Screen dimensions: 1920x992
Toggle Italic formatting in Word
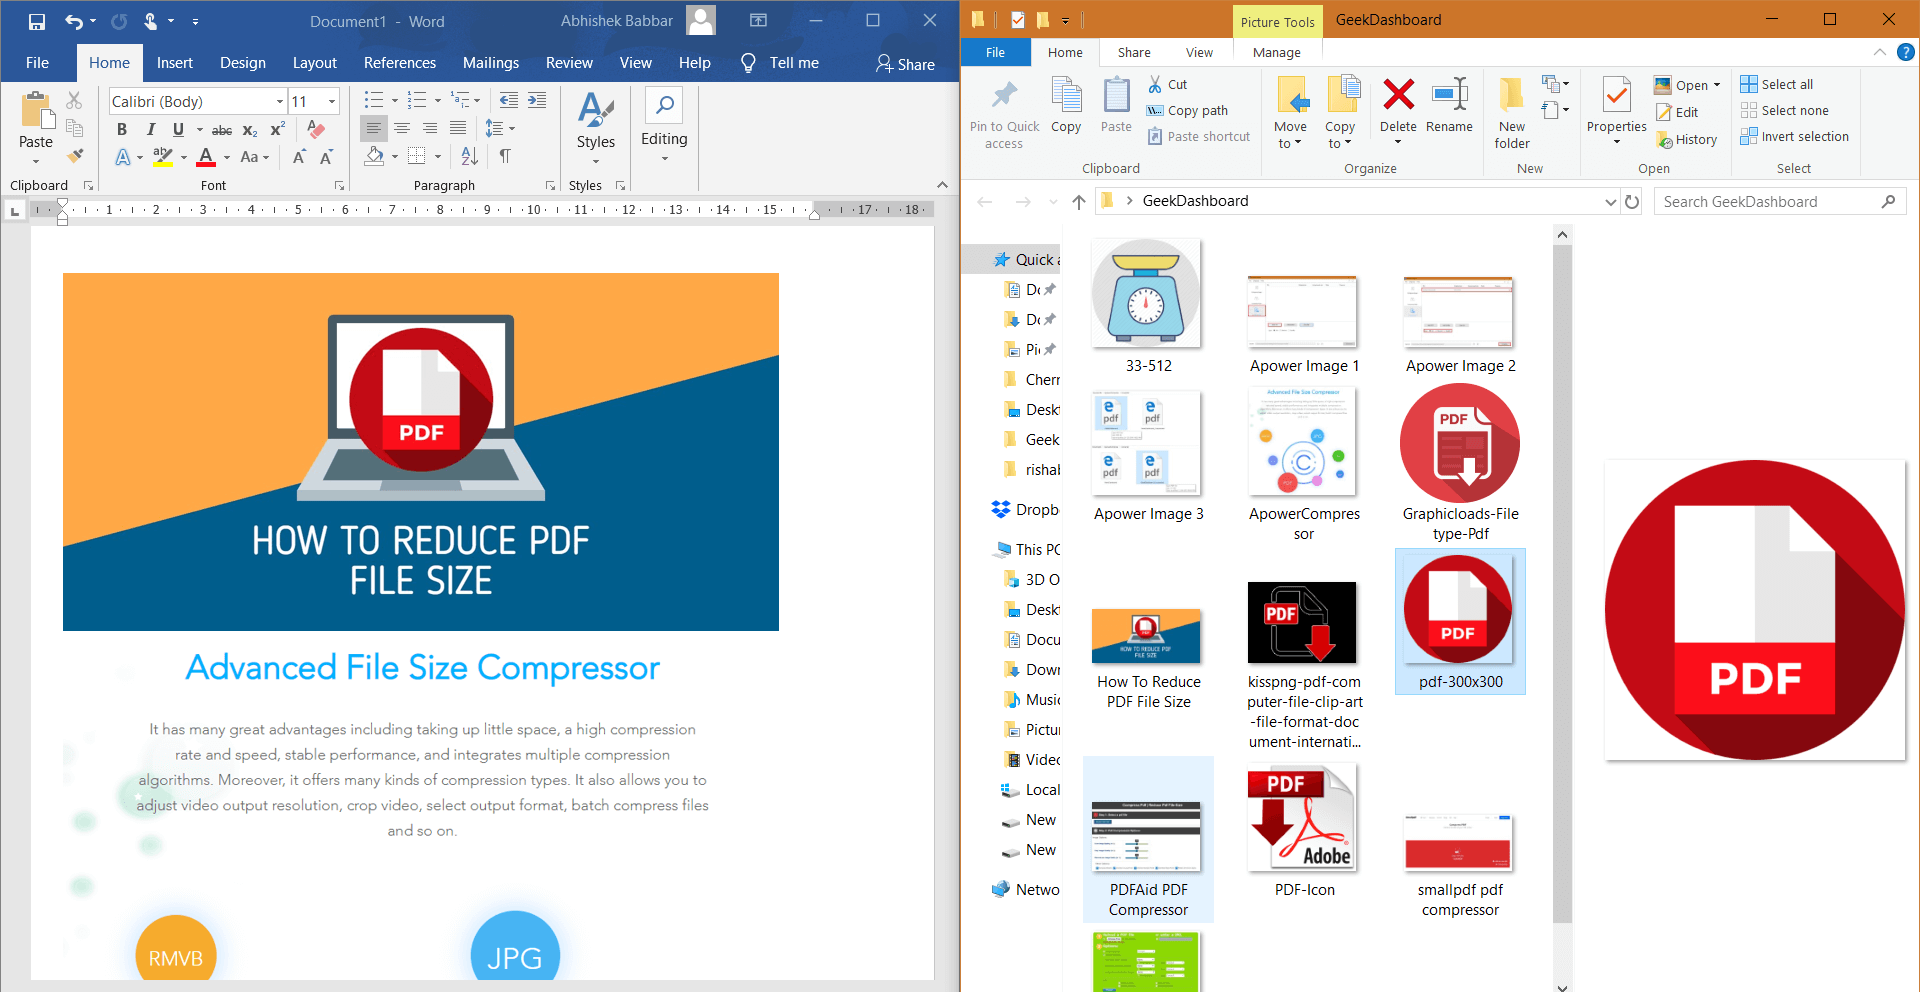coord(150,129)
